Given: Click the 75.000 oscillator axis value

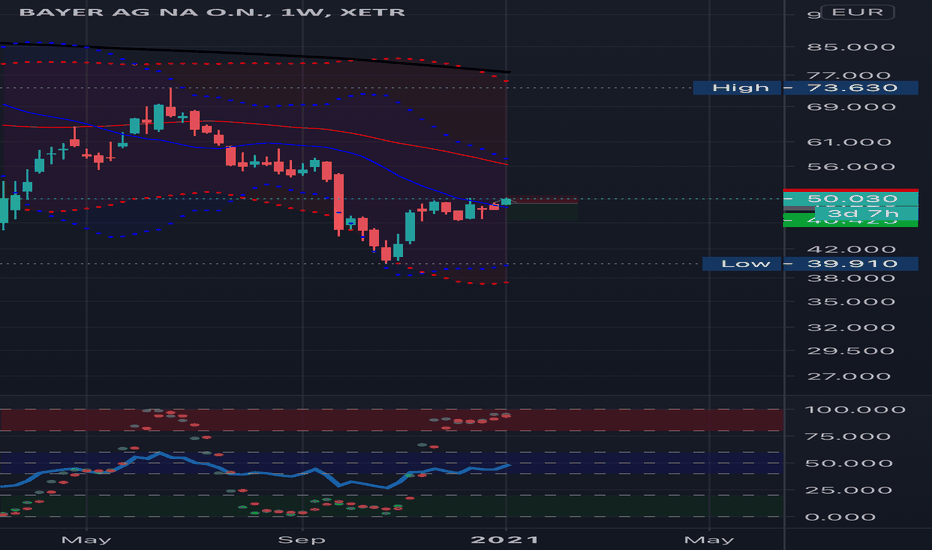Looking at the screenshot, I should [x=848, y=436].
